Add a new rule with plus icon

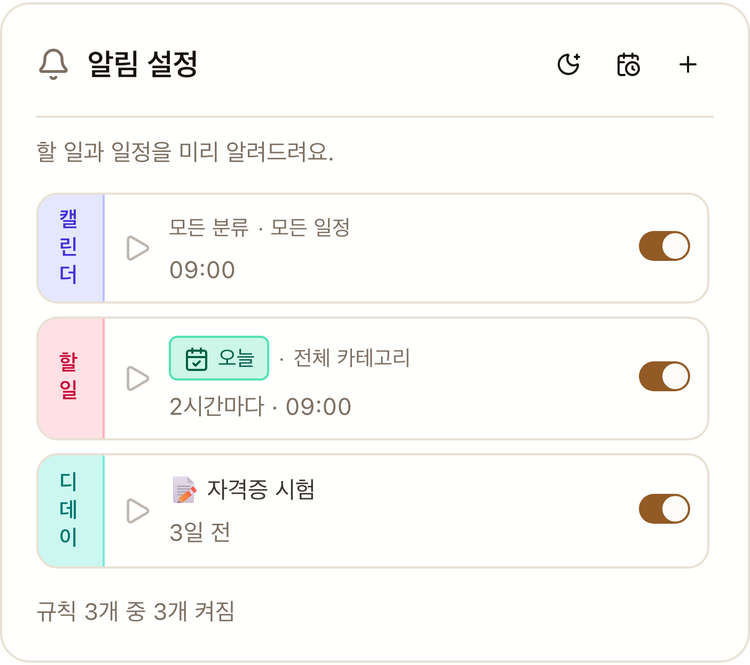tap(688, 64)
